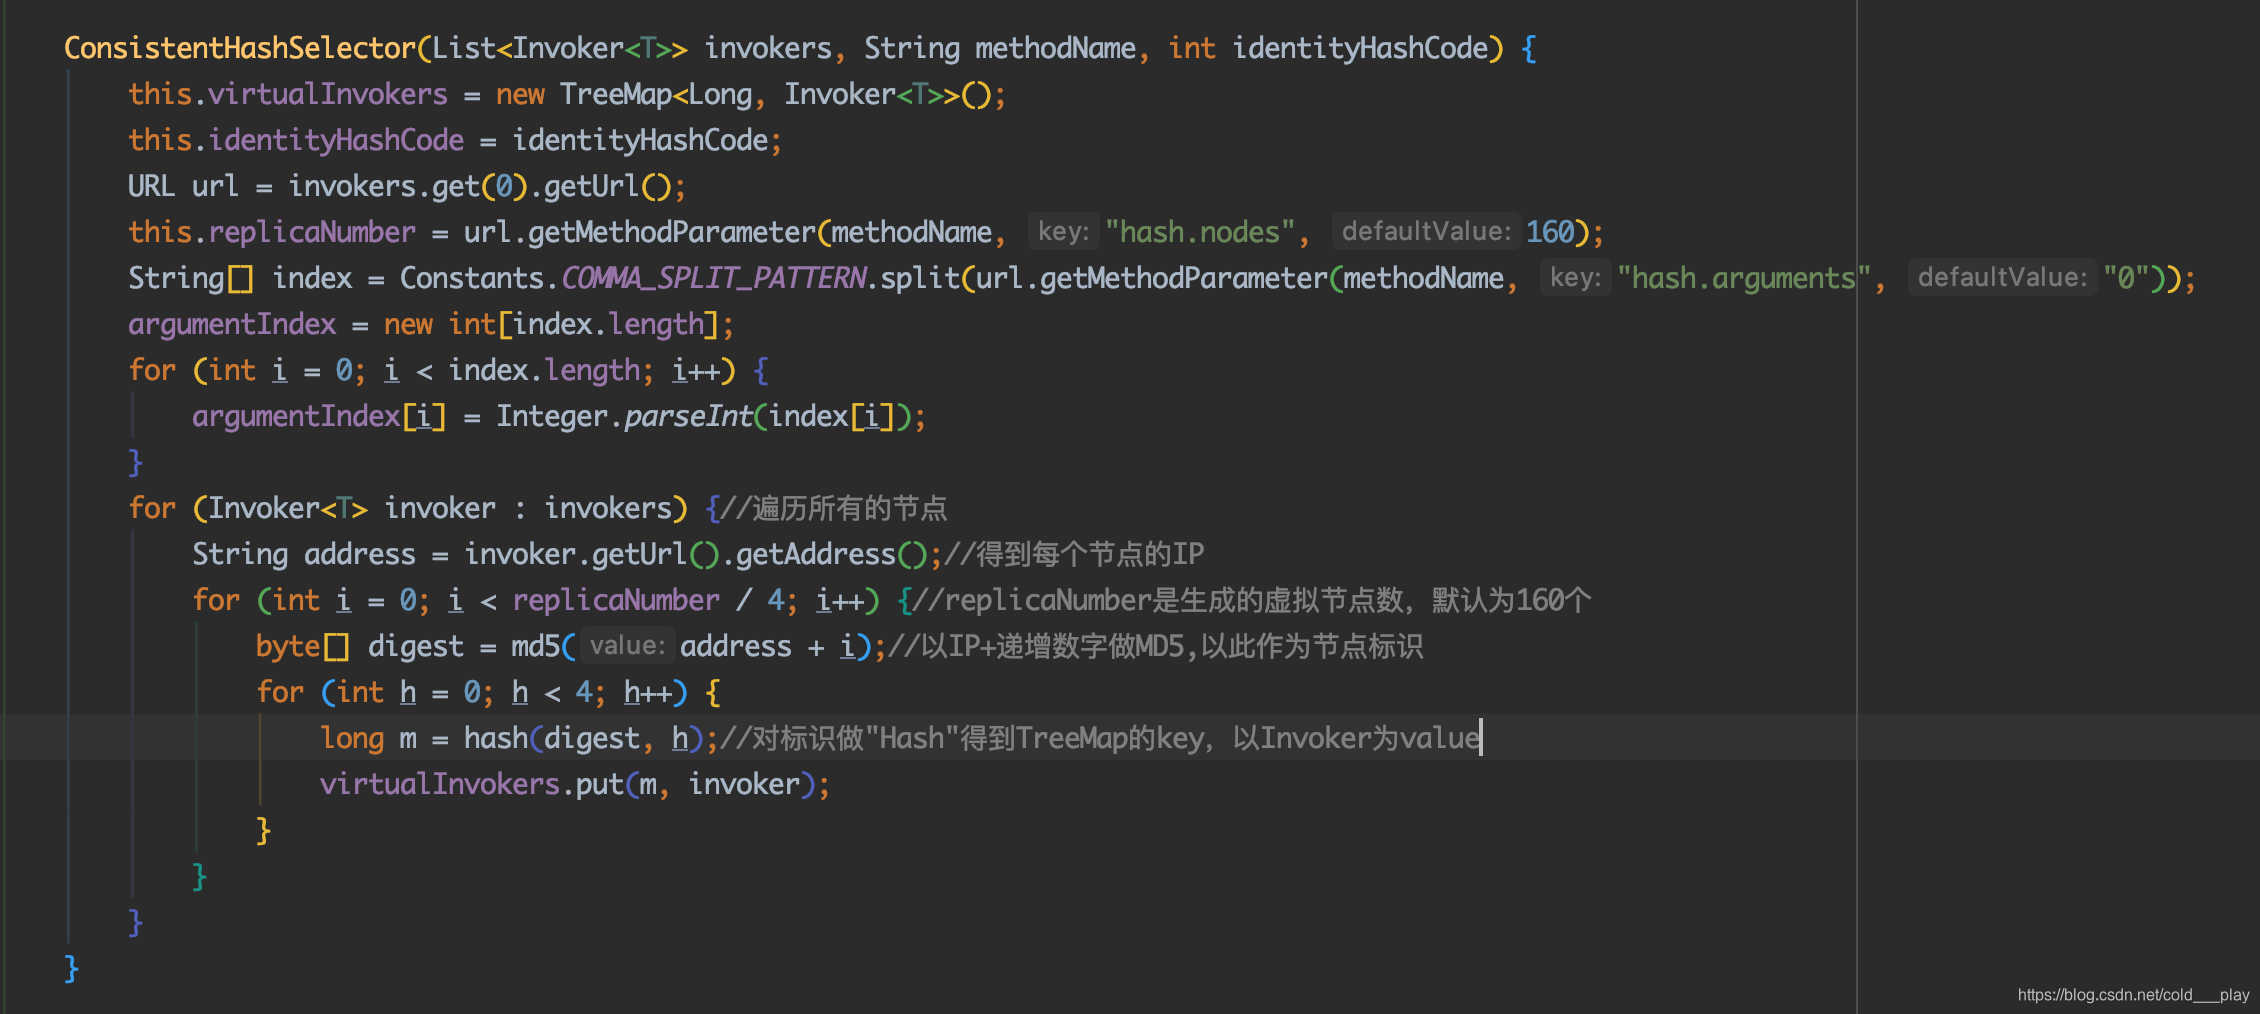
Task: Click replicaNumber in the for loop condition
Action: click(x=616, y=600)
